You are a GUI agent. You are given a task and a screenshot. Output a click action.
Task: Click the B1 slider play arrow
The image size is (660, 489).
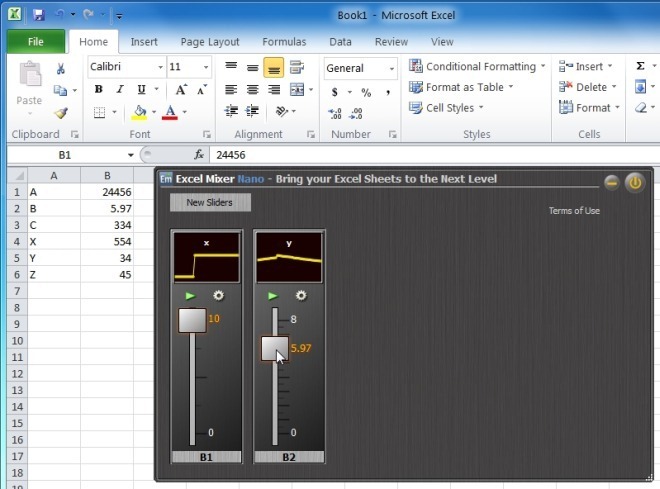[x=190, y=296]
